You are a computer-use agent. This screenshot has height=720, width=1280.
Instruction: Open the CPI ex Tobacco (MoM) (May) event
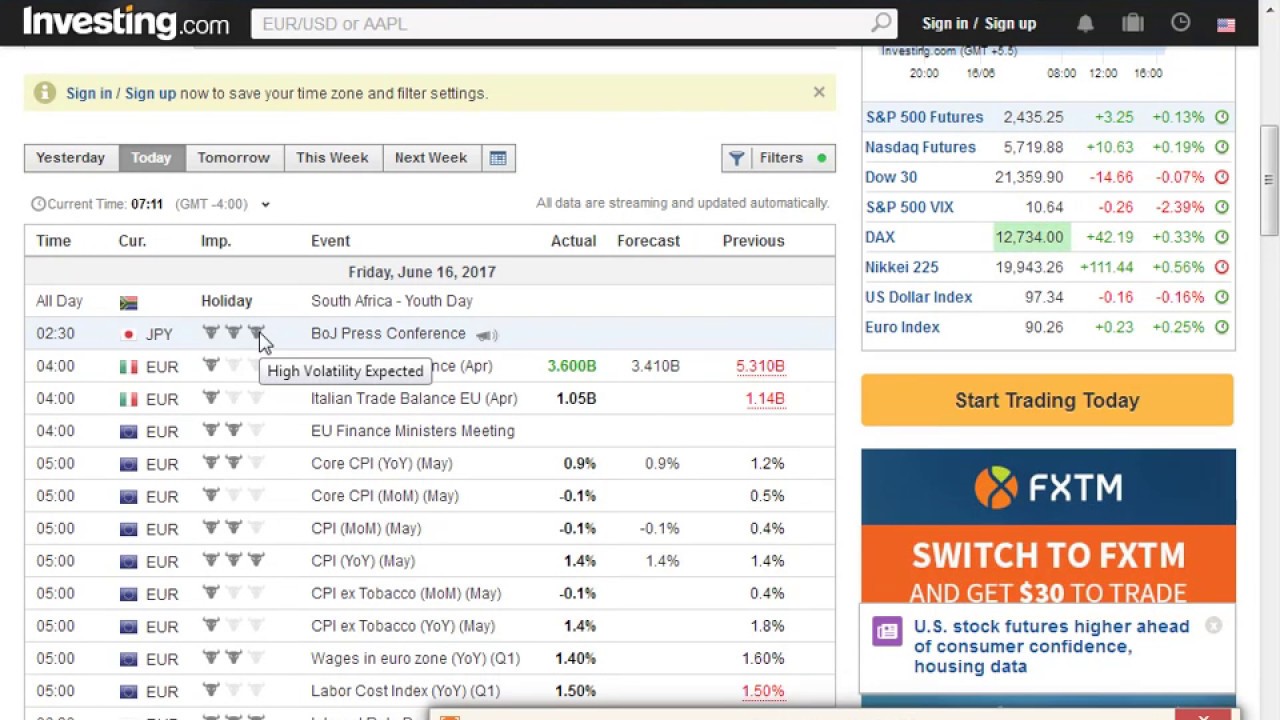(406, 593)
